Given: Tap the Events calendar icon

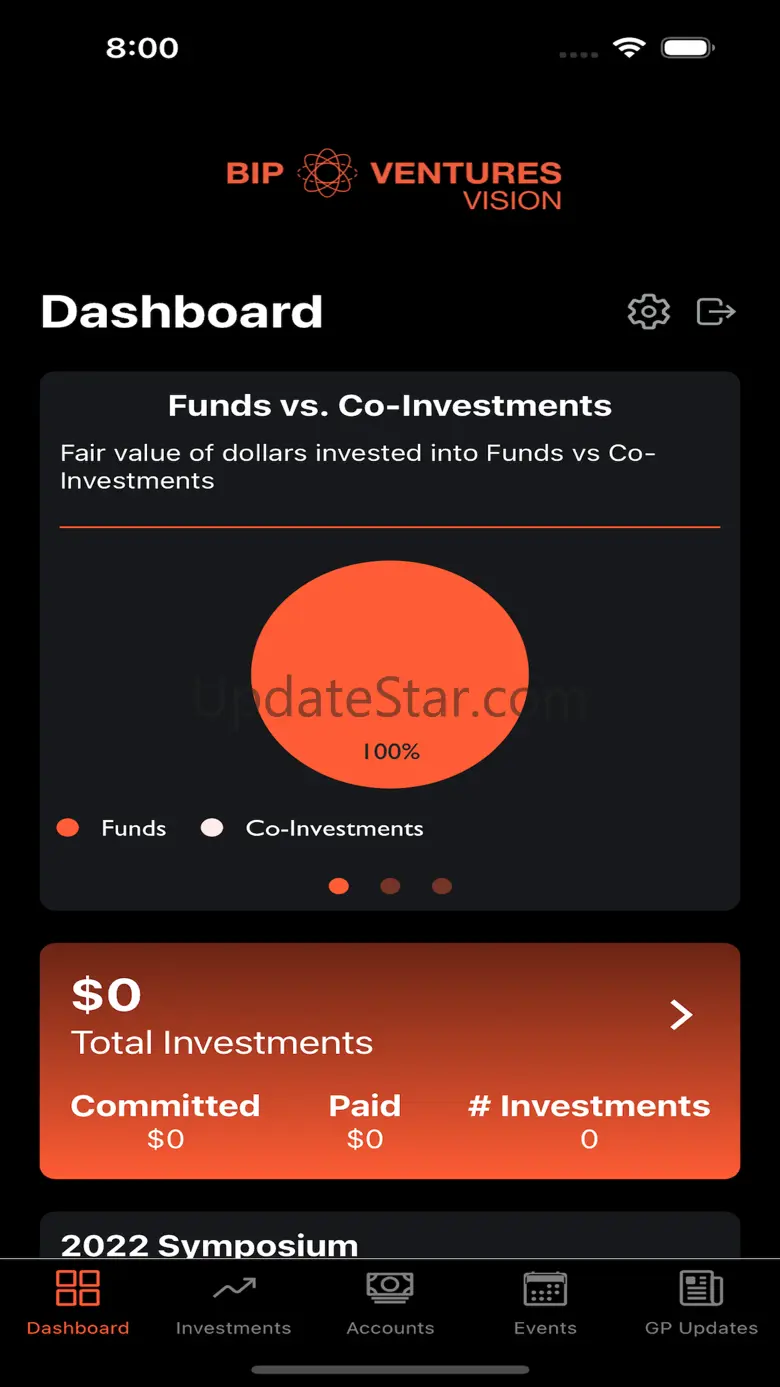Looking at the screenshot, I should click(545, 1288).
